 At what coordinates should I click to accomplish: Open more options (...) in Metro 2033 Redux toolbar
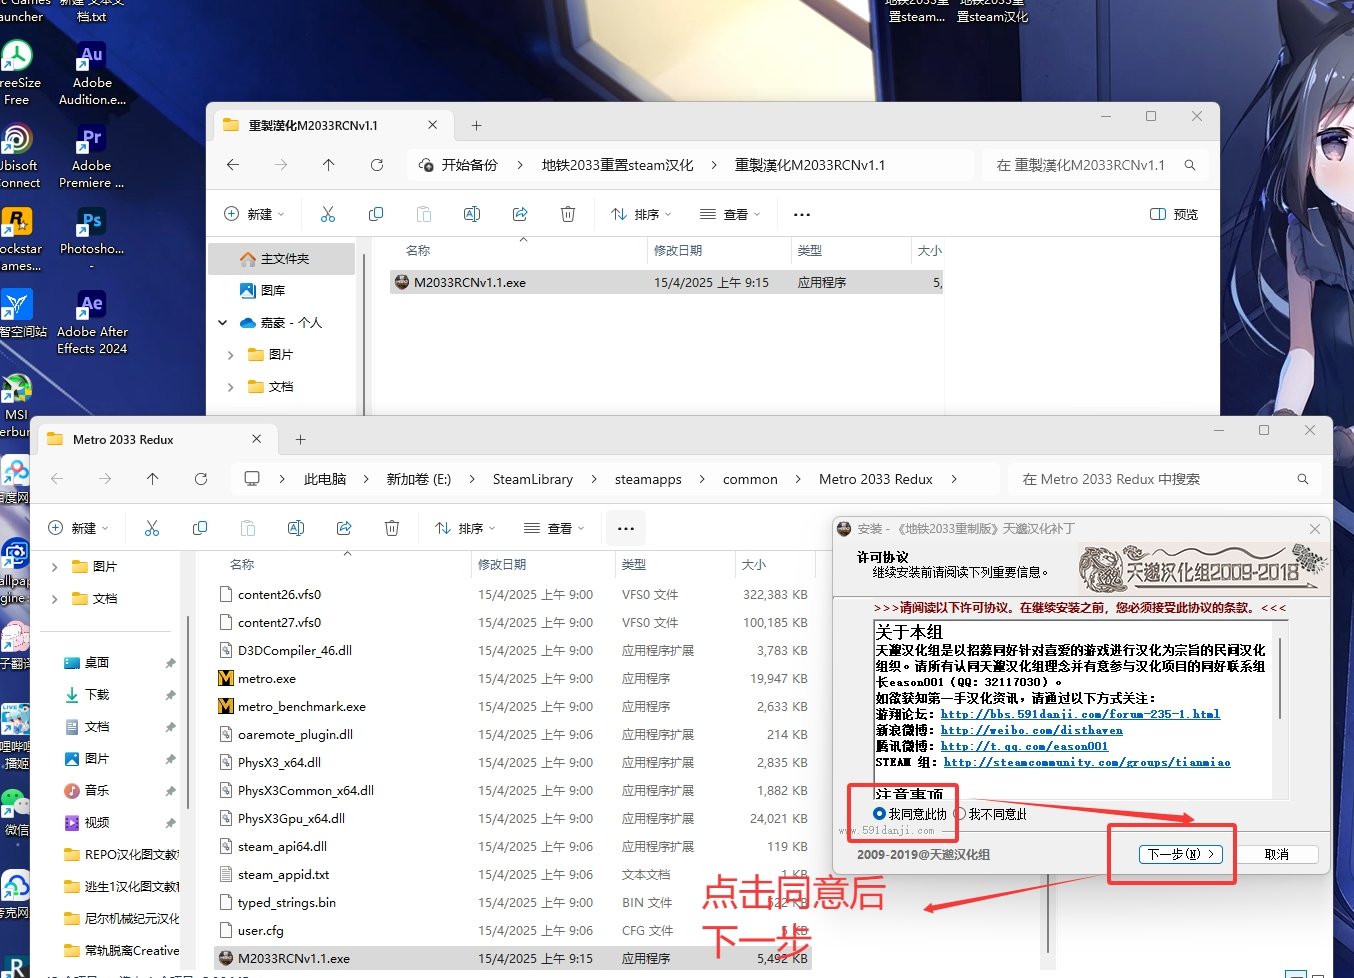pyautogui.click(x=626, y=528)
